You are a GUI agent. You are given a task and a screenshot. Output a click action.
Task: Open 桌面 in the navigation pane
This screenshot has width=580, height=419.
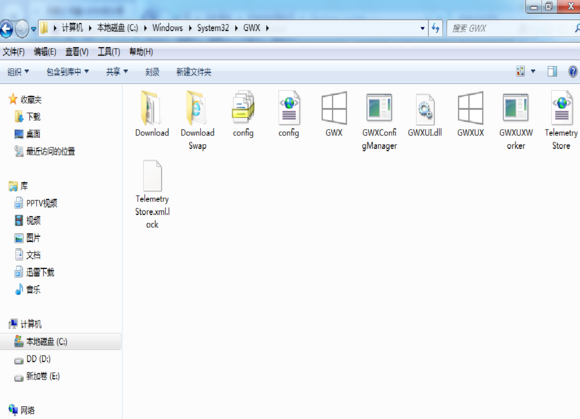pyautogui.click(x=33, y=134)
